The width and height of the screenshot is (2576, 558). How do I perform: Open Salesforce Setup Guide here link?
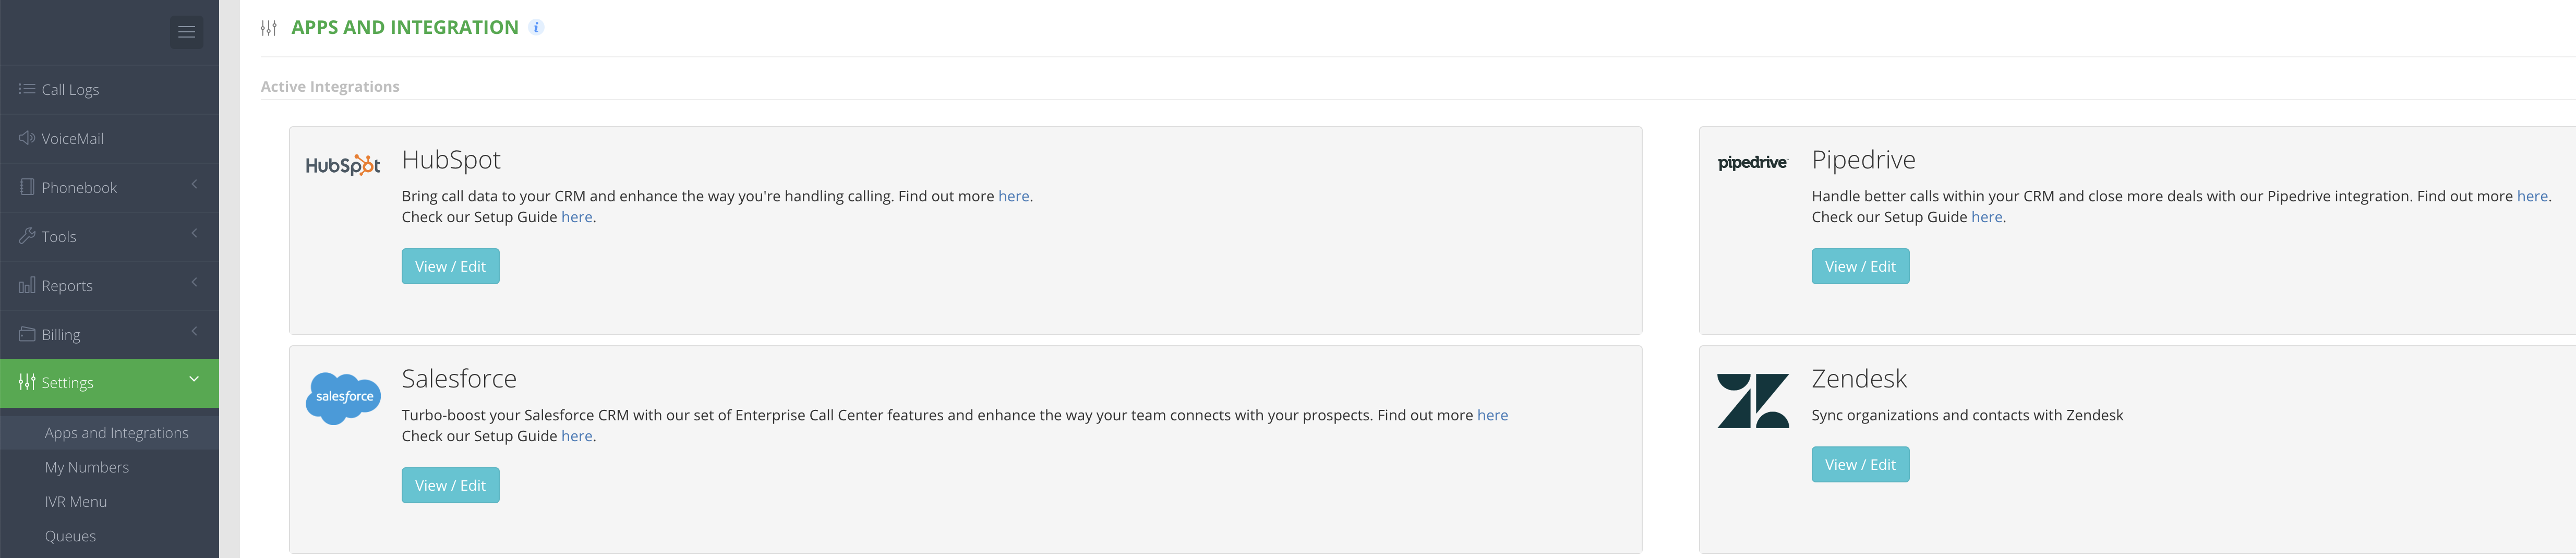[x=576, y=436]
